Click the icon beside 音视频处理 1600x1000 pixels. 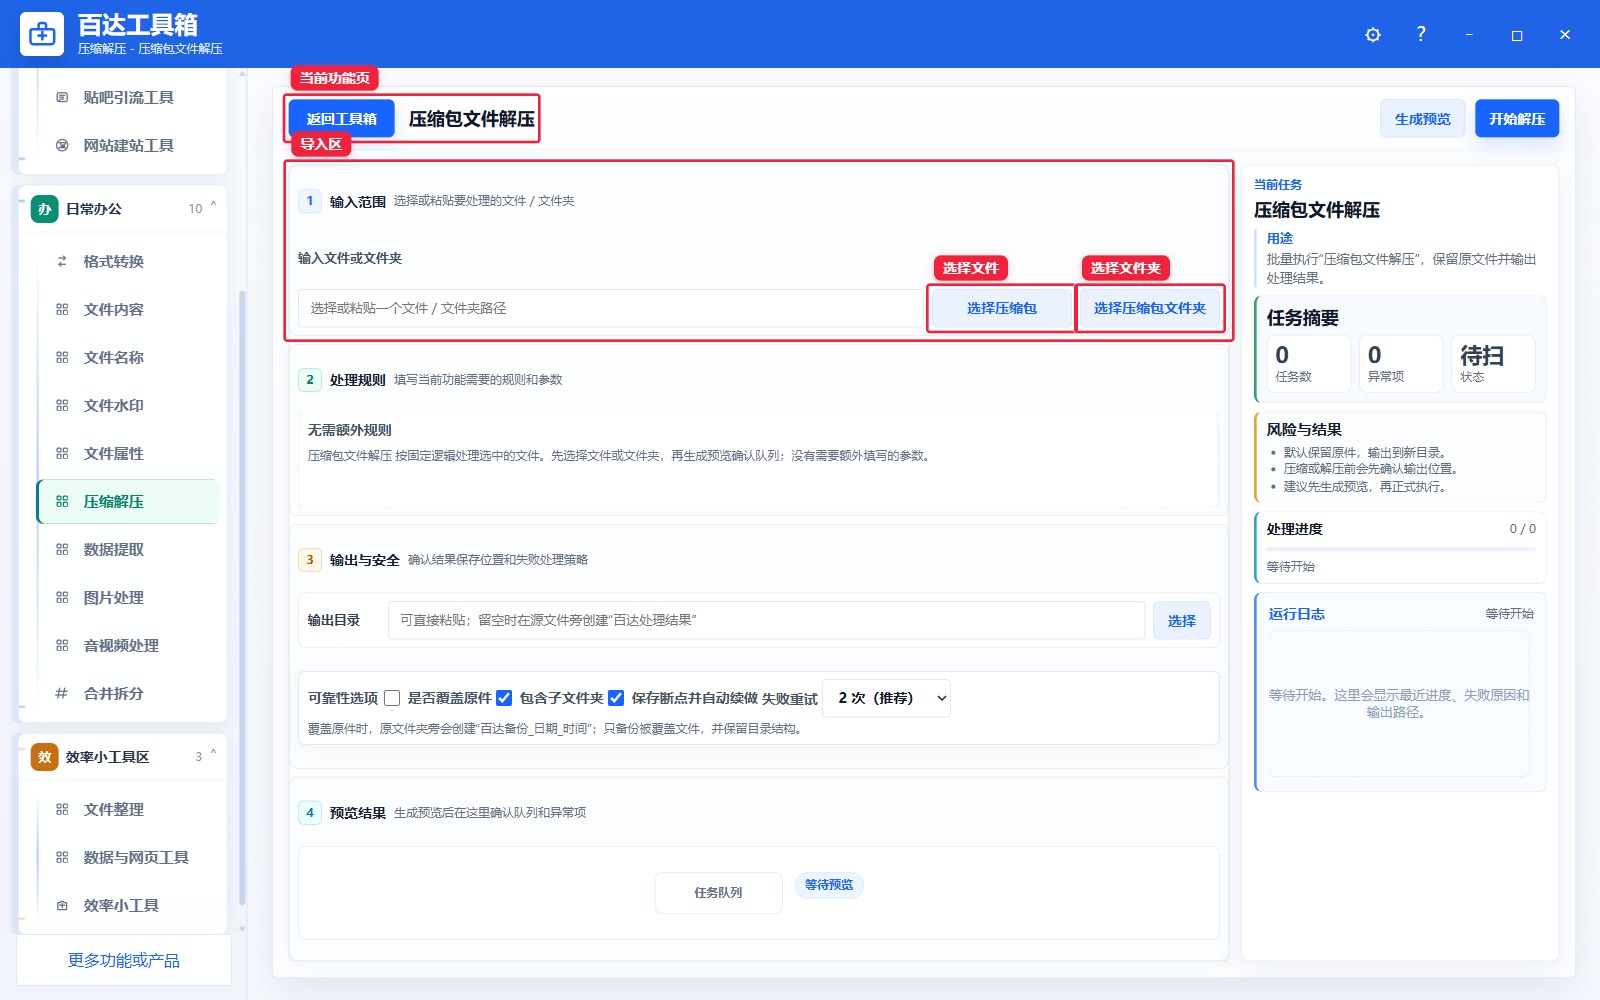pyautogui.click(x=62, y=645)
